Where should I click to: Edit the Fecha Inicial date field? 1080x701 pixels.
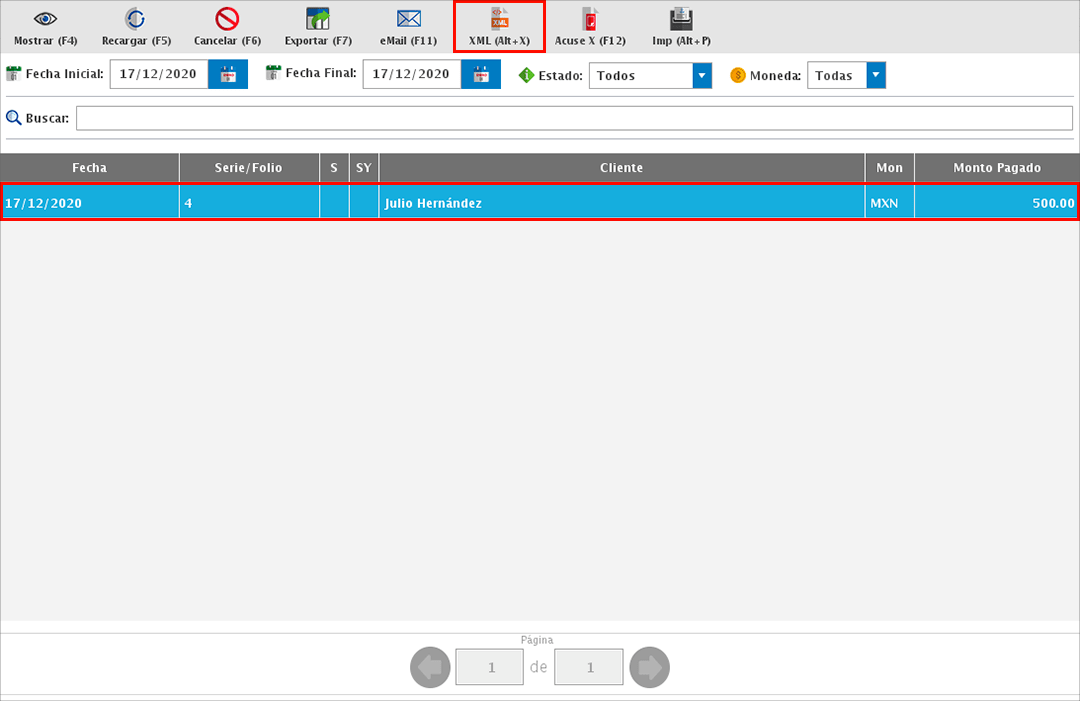click(159, 75)
